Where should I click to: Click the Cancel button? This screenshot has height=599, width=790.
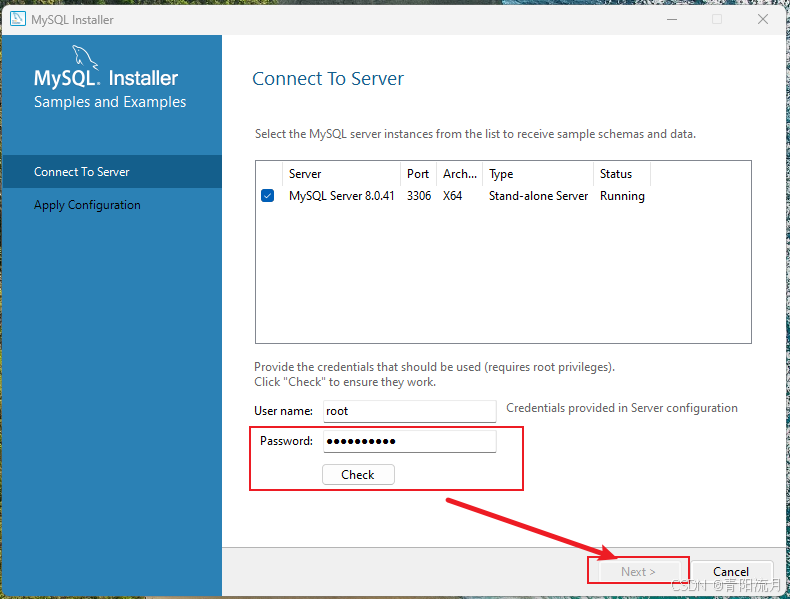click(x=731, y=571)
